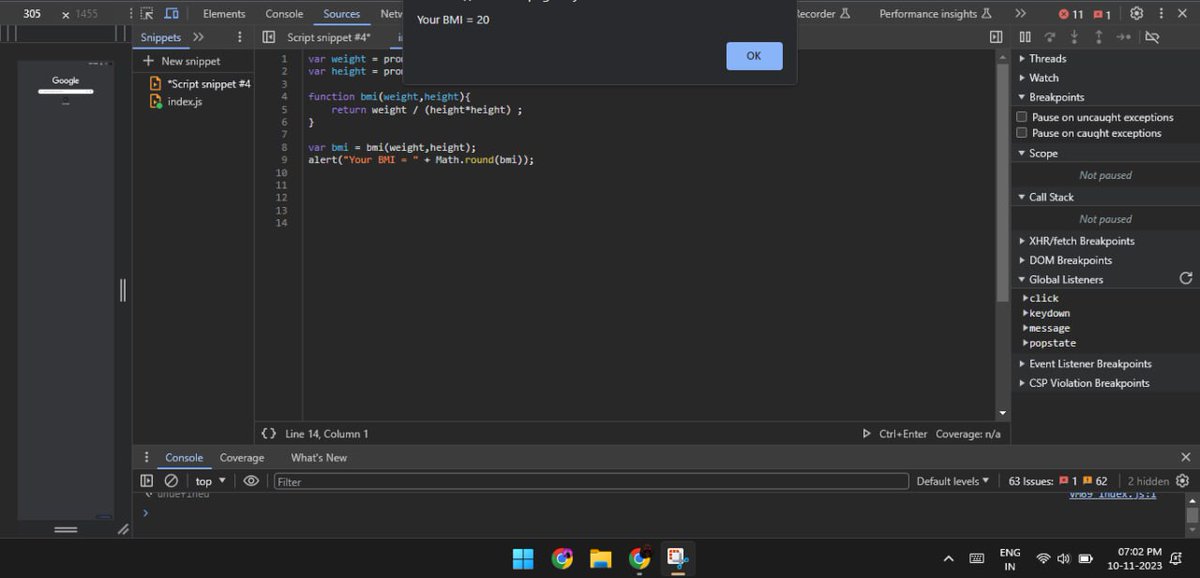Enable Pause on caught exceptions
The height and width of the screenshot is (578, 1200).
(1022, 133)
